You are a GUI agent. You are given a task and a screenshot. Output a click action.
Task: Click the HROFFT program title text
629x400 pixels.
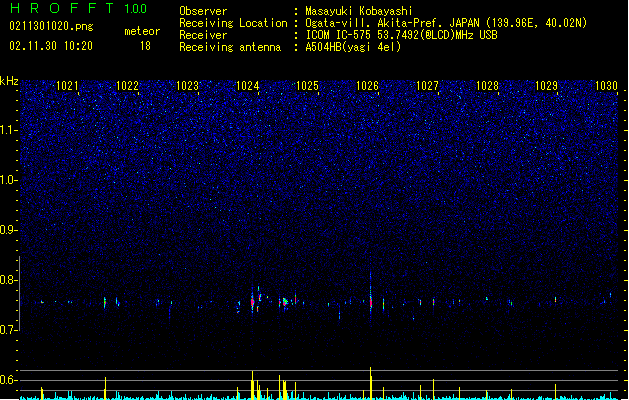pyautogui.click(x=62, y=8)
